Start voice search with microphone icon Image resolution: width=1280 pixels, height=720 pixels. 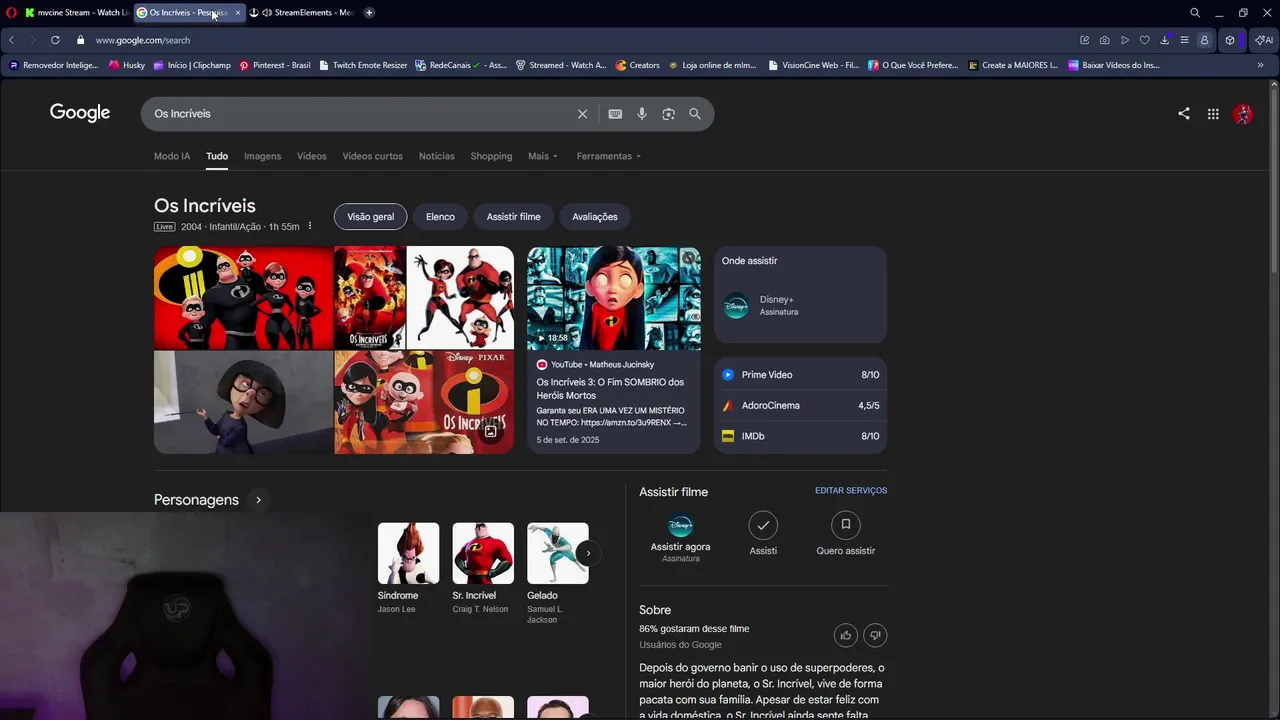(642, 114)
